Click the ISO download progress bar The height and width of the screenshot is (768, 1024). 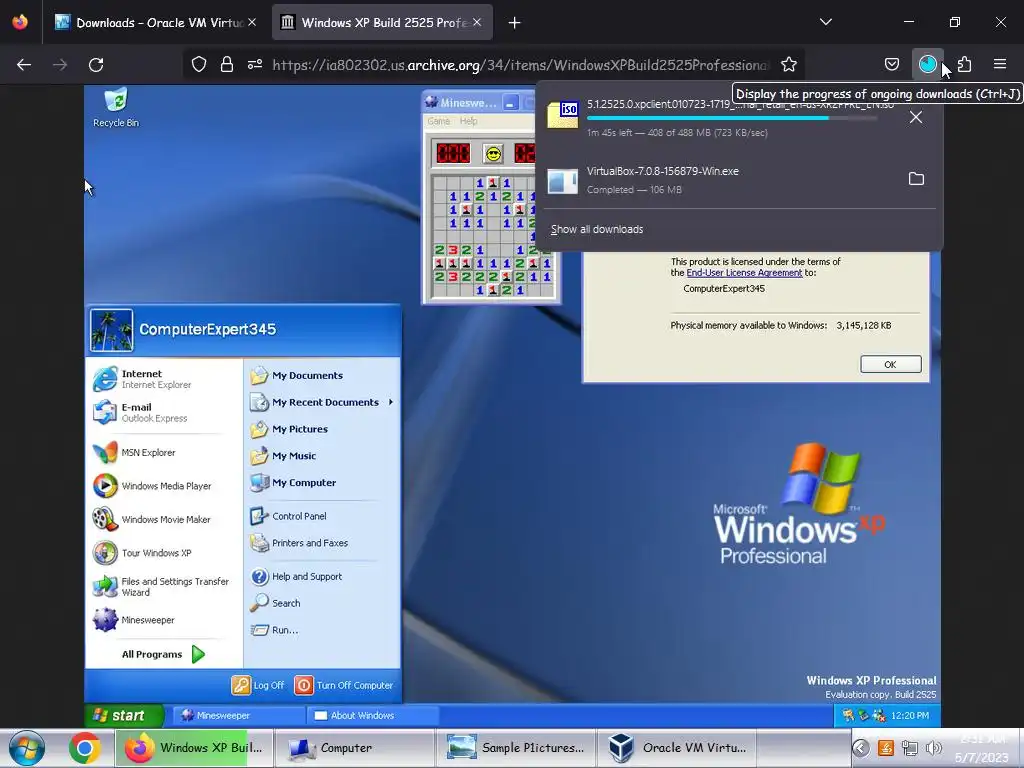(731, 118)
